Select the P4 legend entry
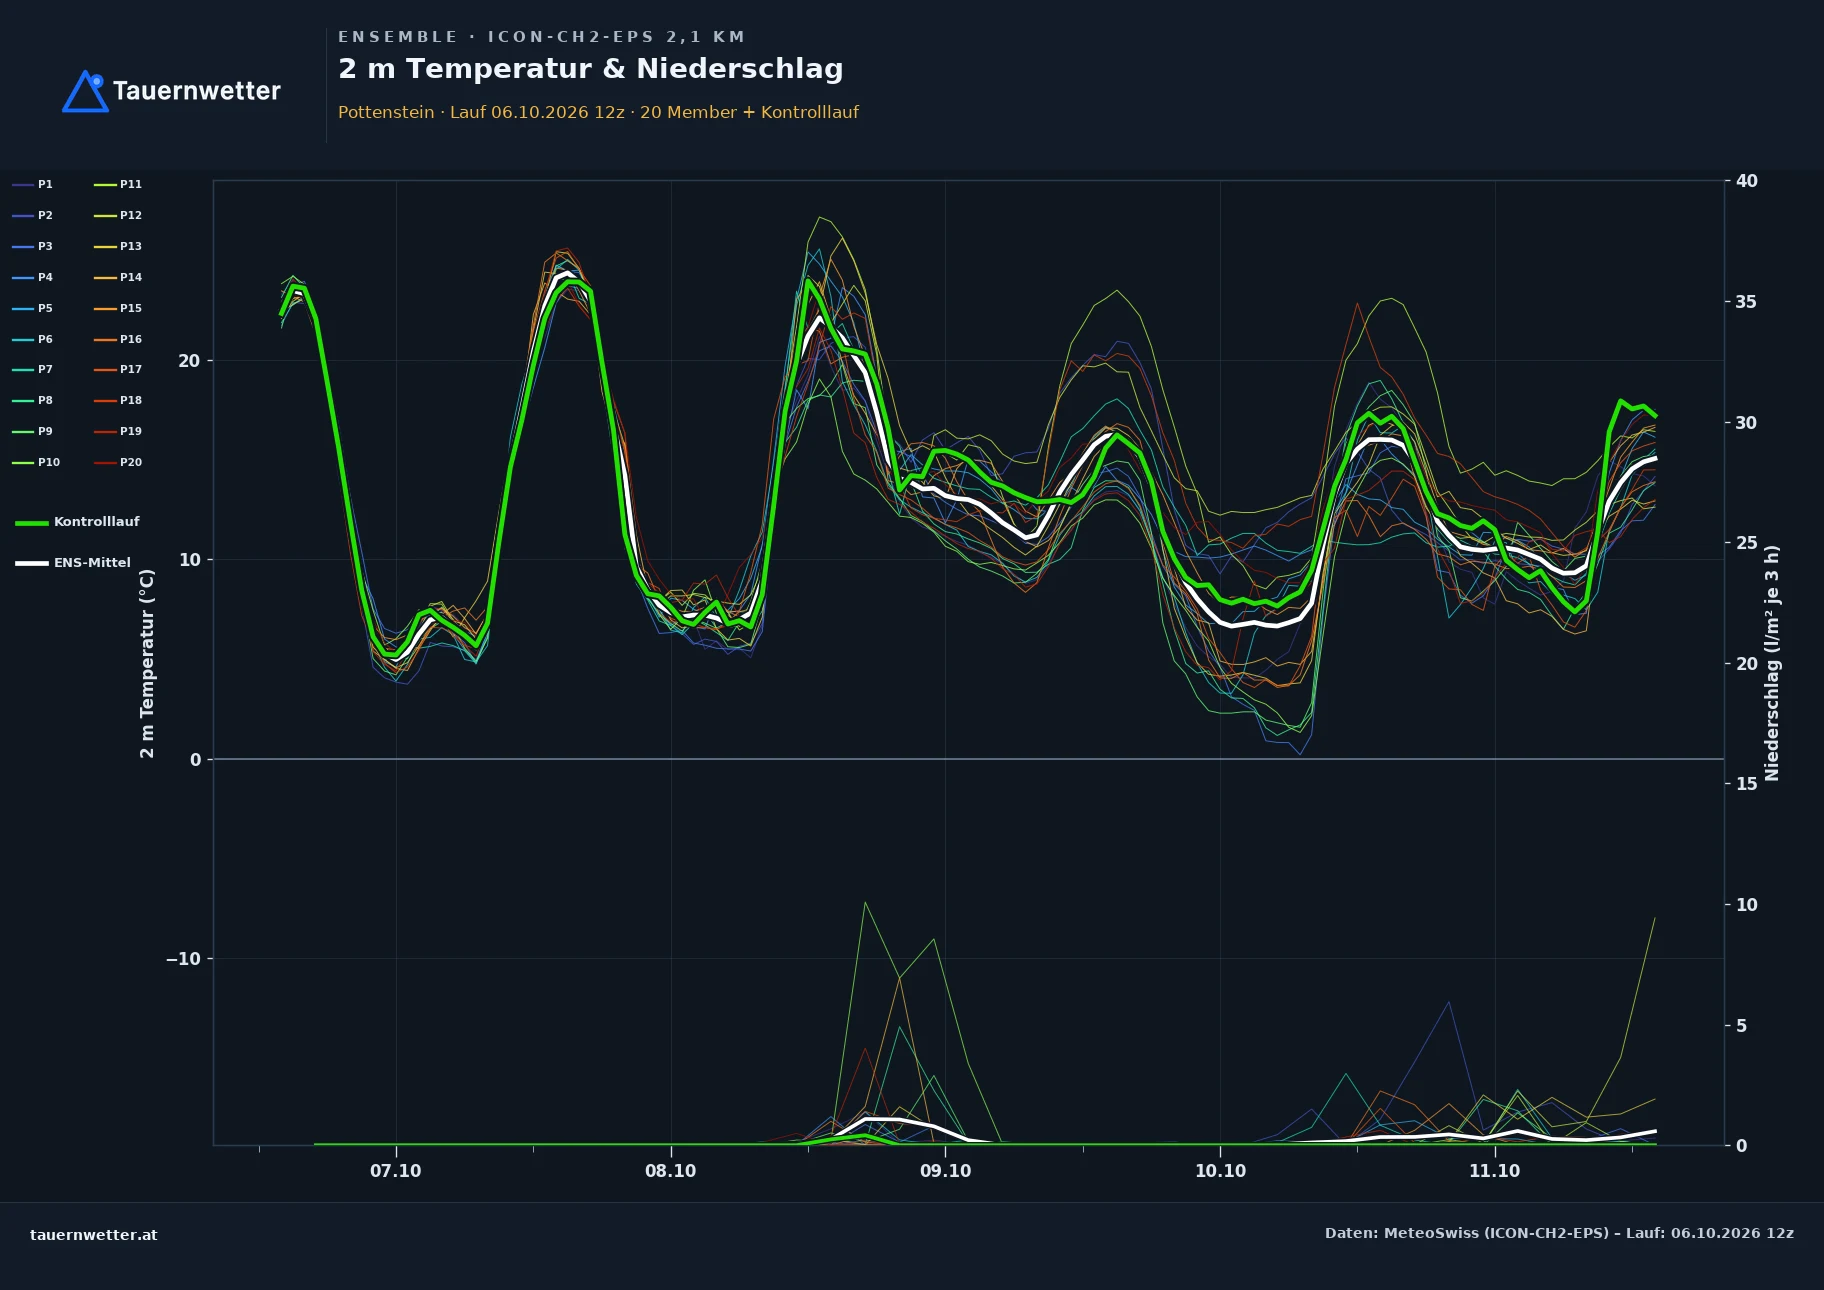Image resolution: width=1824 pixels, height=1290 pixels. tap(33, 277)
